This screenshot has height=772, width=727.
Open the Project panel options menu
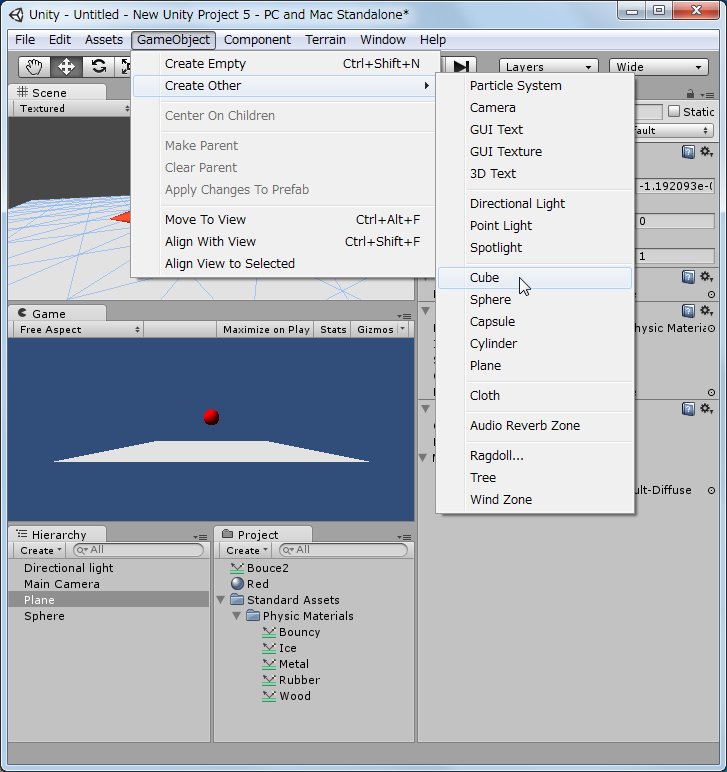pos(404,537)
